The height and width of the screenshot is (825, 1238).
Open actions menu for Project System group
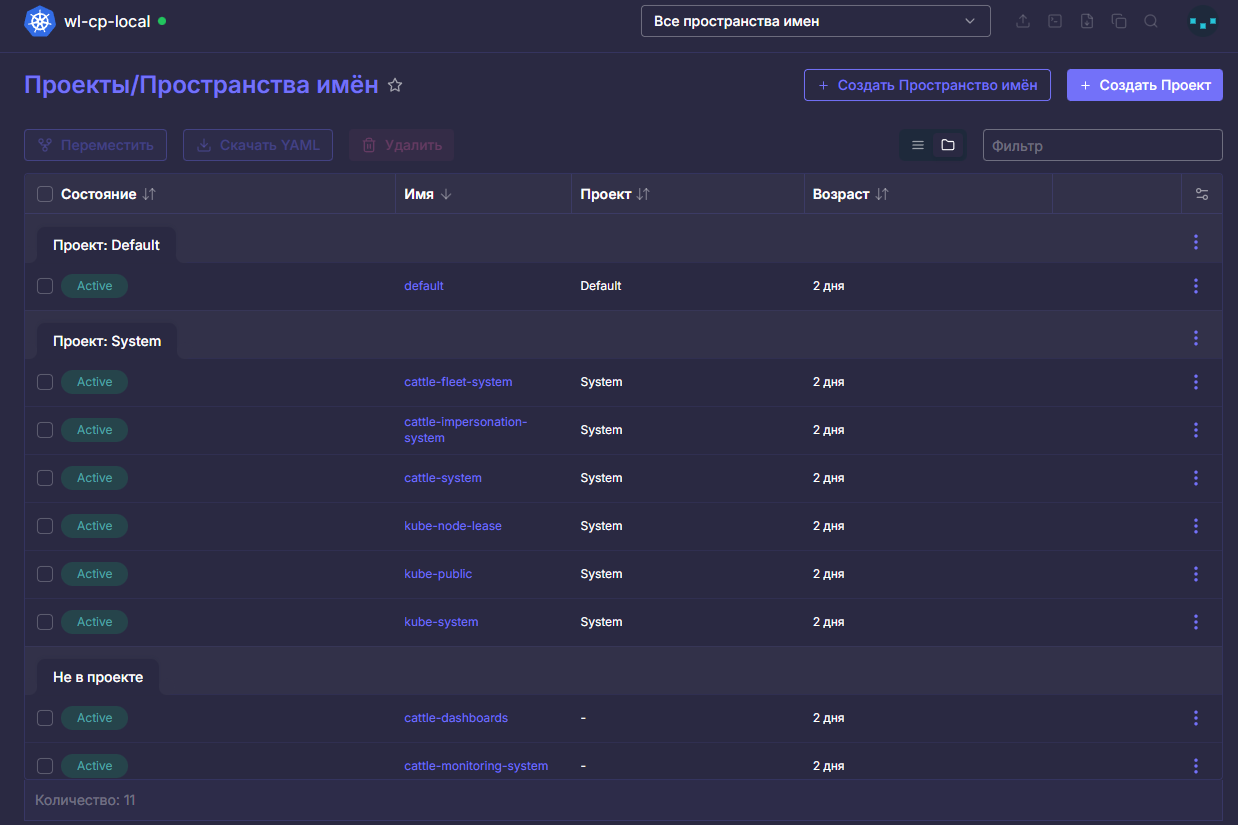click(x=1196, y=338)
